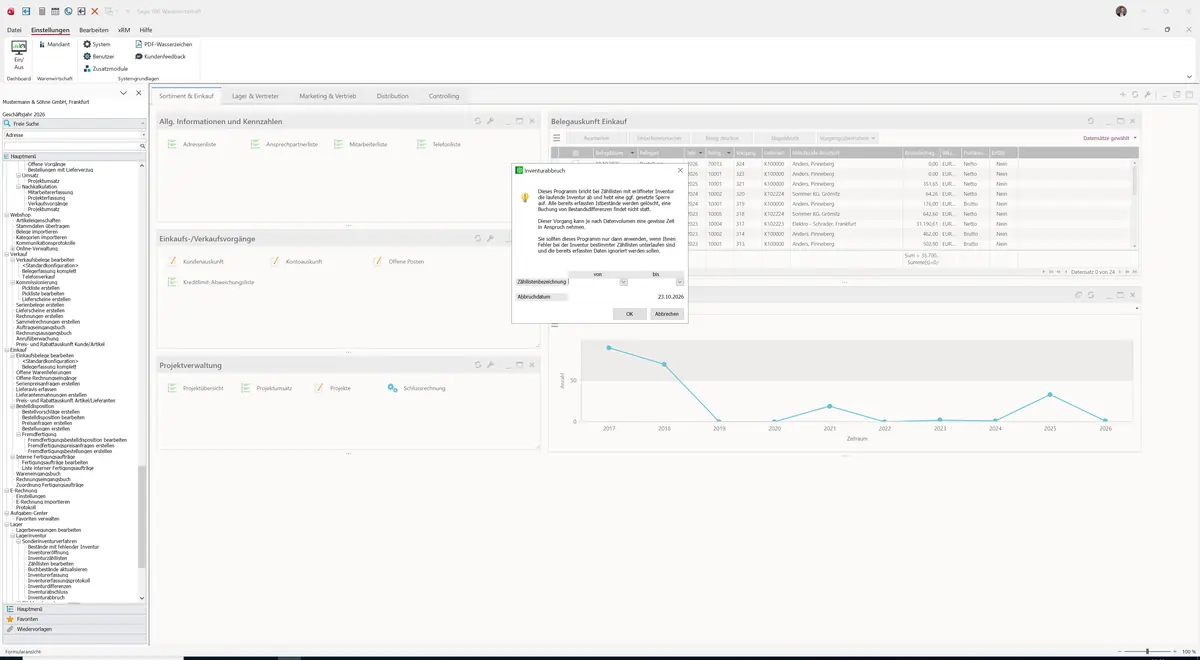Open Kundenfeedback in the ribbon
The width and height of the screenshot is (1200, 660).
160,57
